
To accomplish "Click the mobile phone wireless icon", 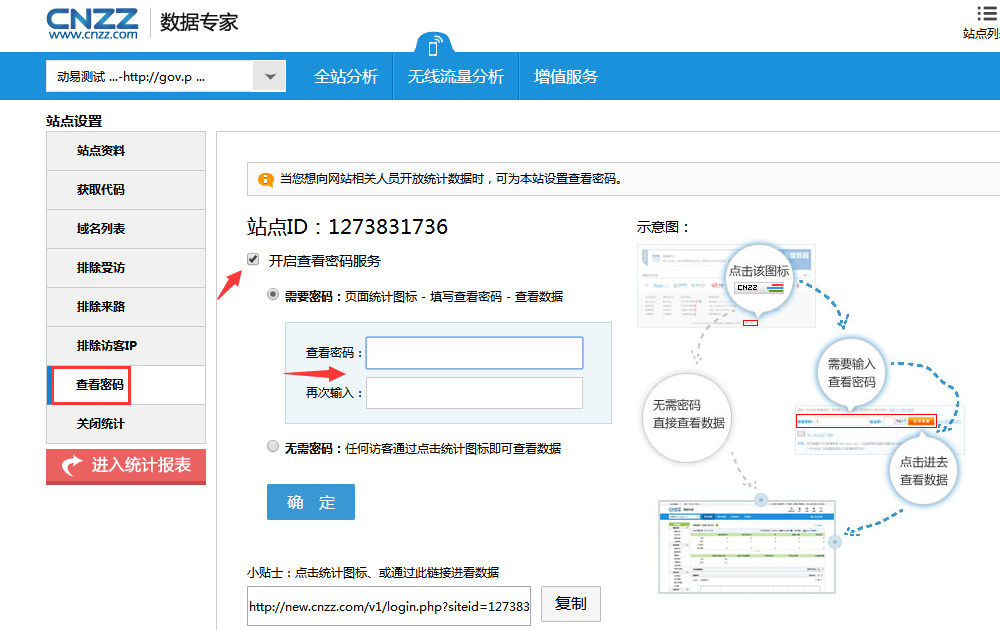I will coord(434,46).
